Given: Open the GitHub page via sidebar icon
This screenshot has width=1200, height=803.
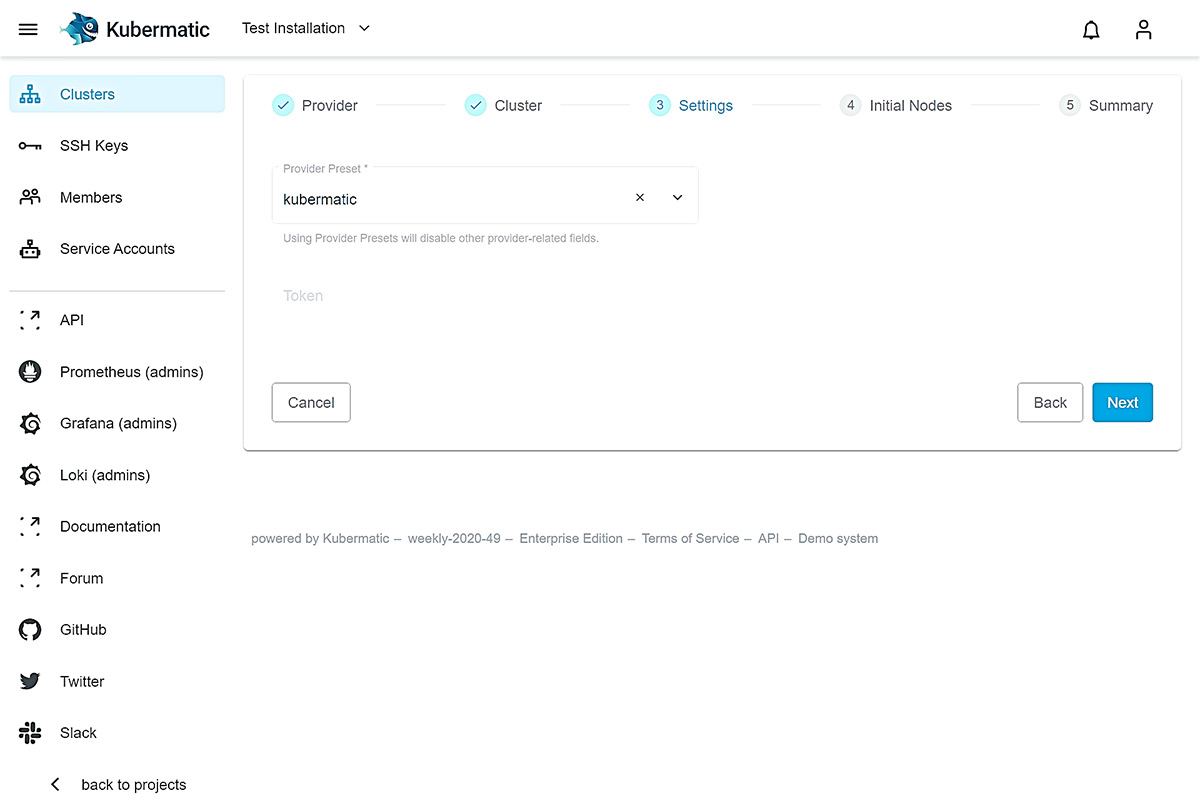Looking at the screenshot, I should 30,629.
